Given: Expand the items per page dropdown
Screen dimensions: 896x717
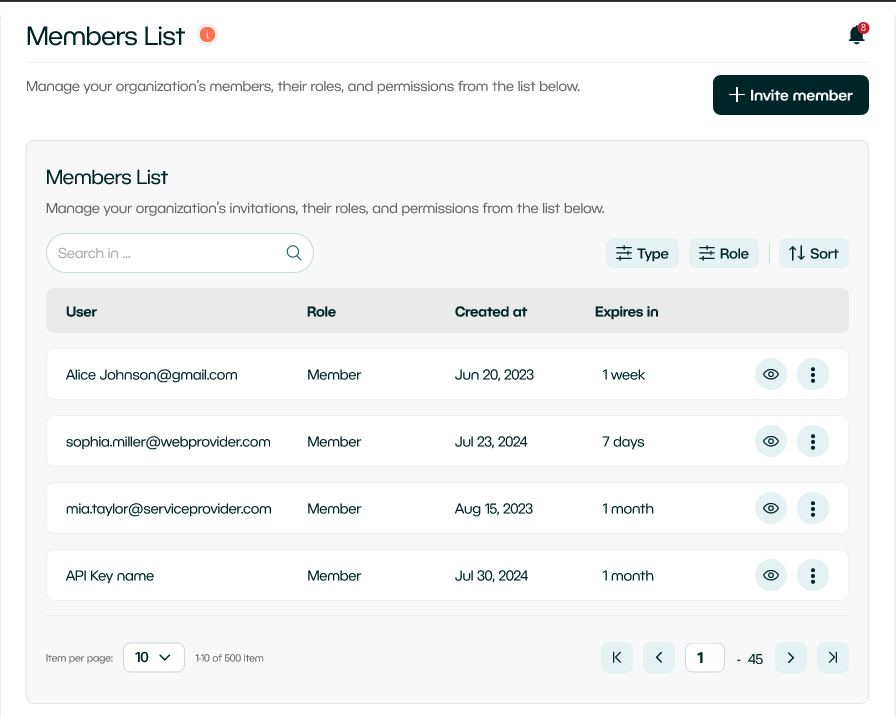Looking at the screenshot, I should pyautogui.click(x=154, y=658).
